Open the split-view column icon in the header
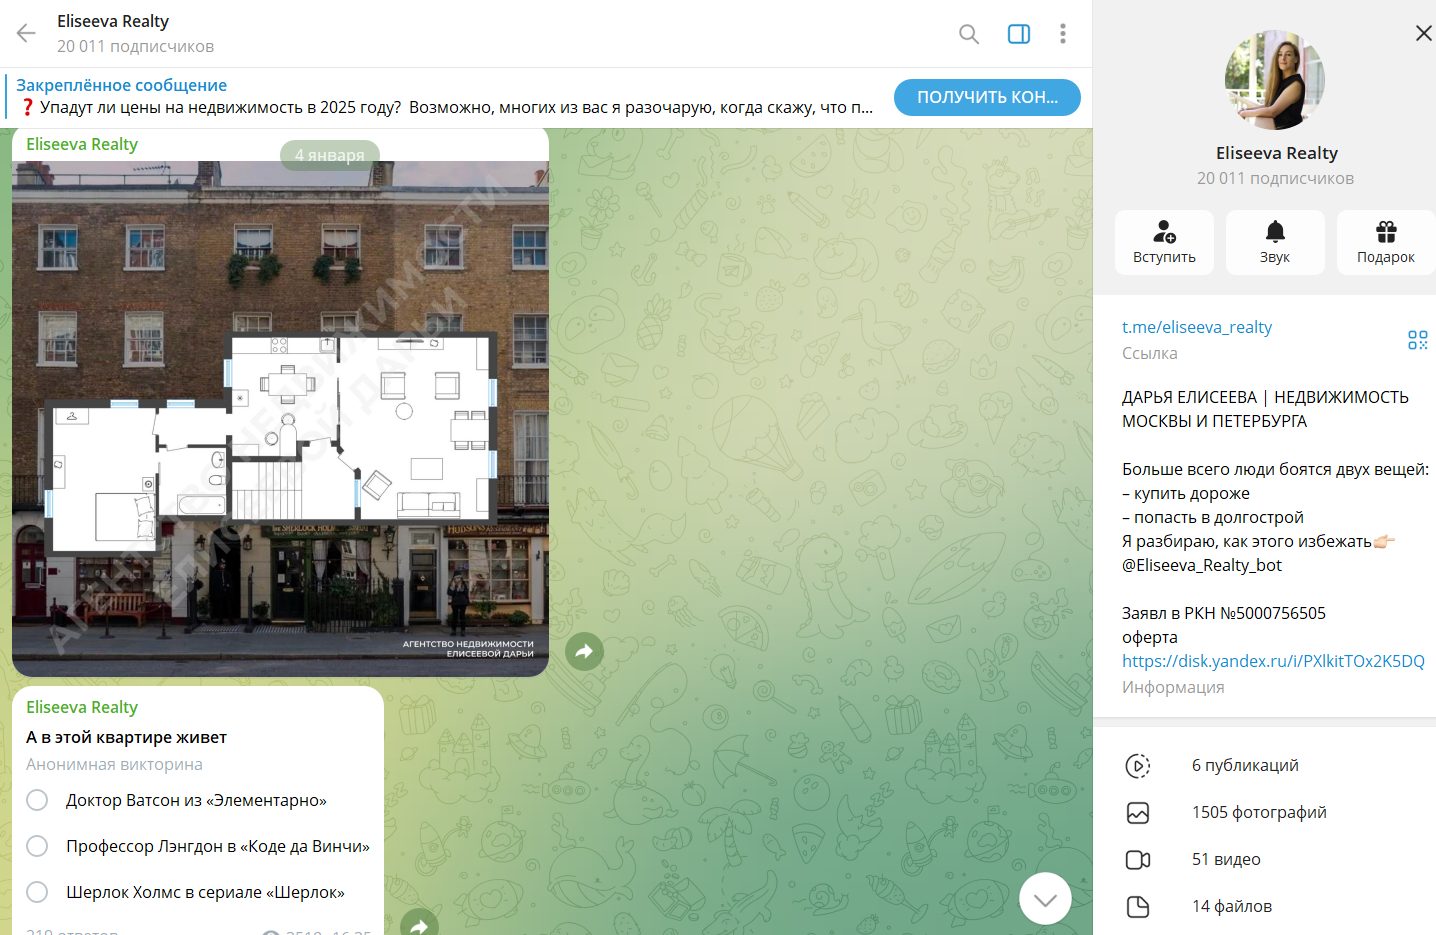This screenshot has width=1436, height=935. click(1018, 33)
